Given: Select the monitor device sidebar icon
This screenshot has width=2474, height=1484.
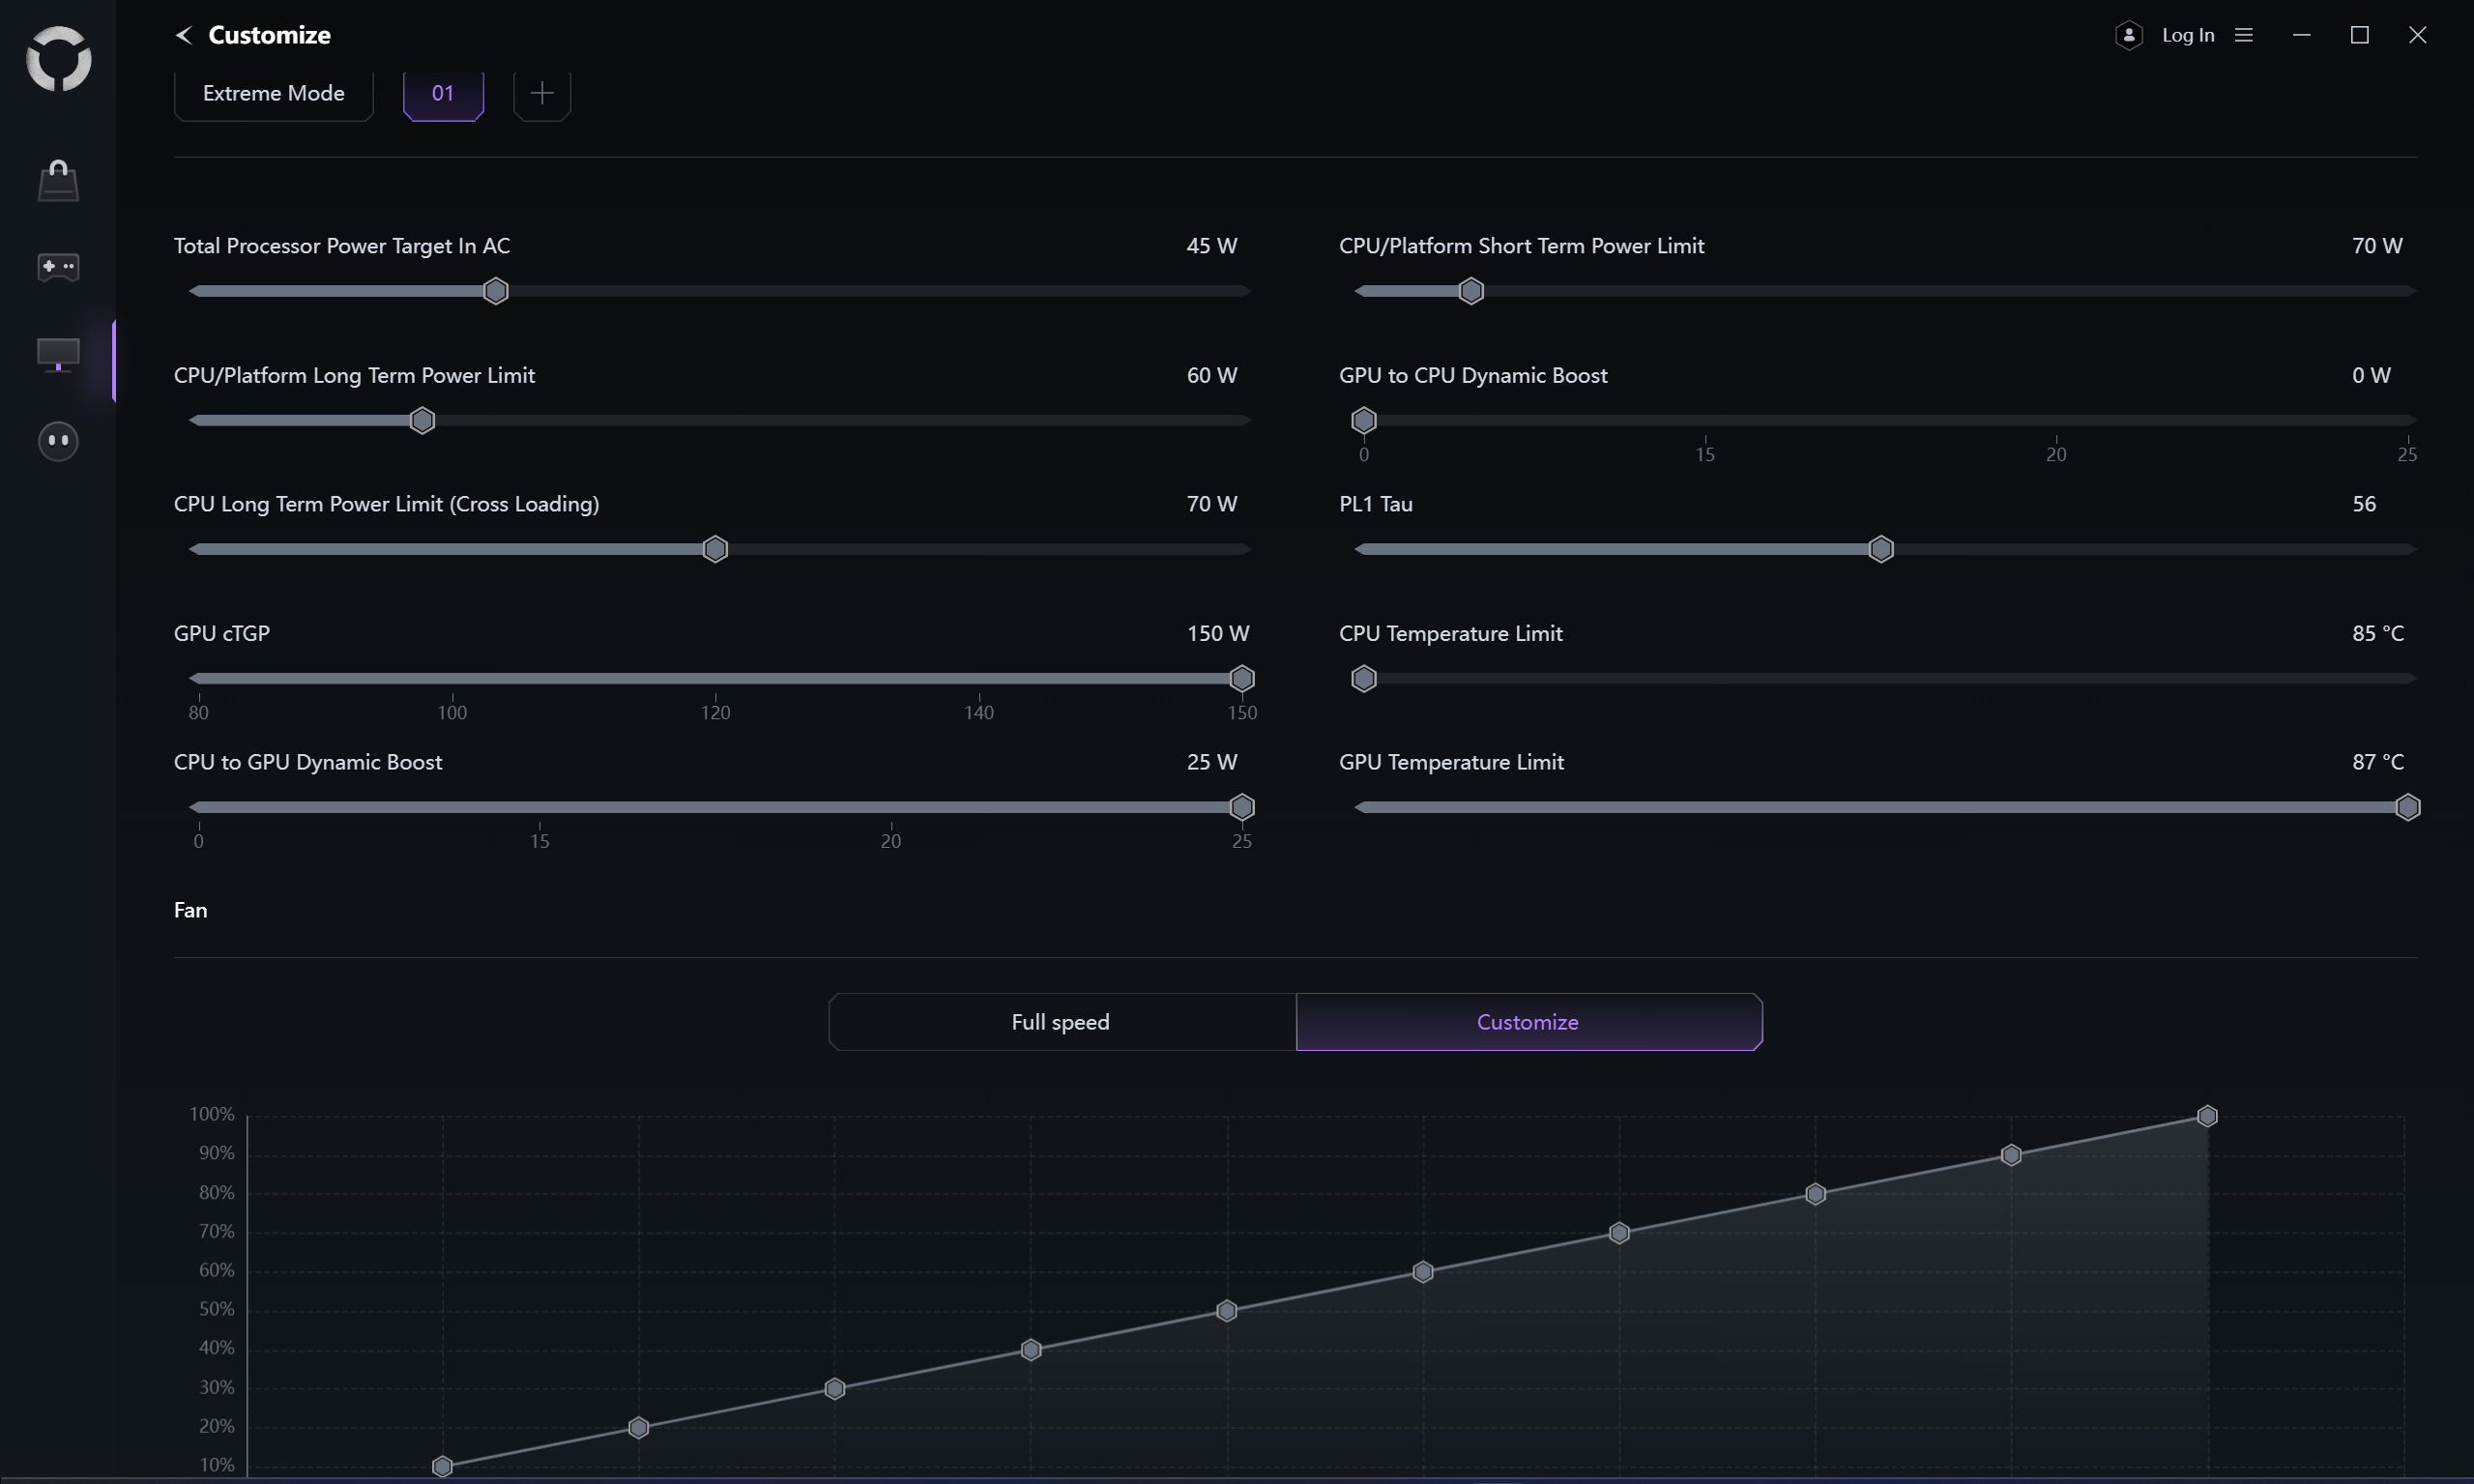Looking at the screenshot, I should (58, 354).
